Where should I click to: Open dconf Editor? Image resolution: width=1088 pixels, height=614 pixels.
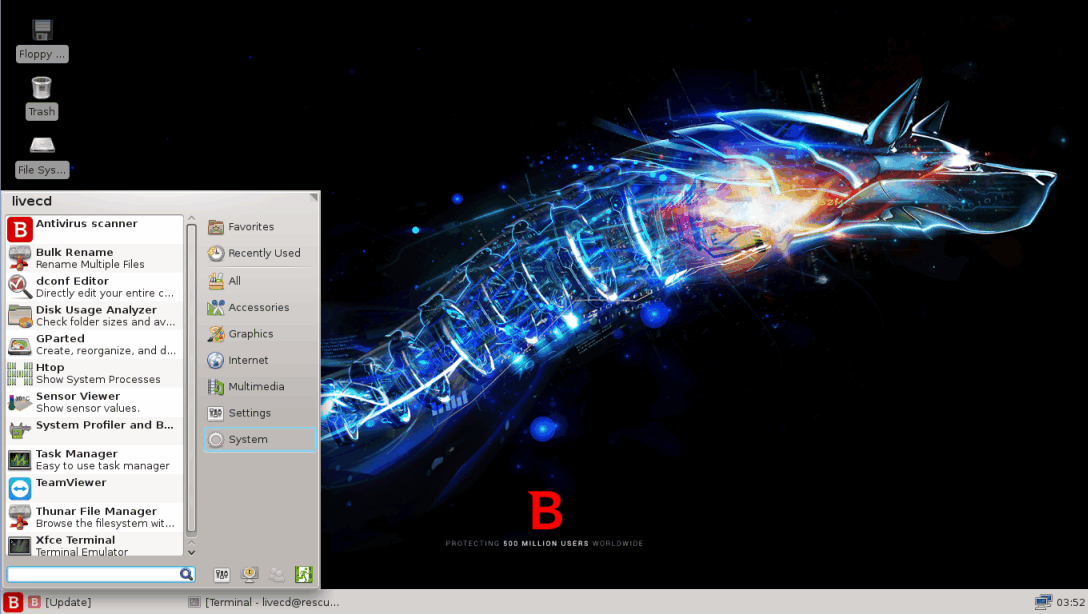[x=94, y=287]
